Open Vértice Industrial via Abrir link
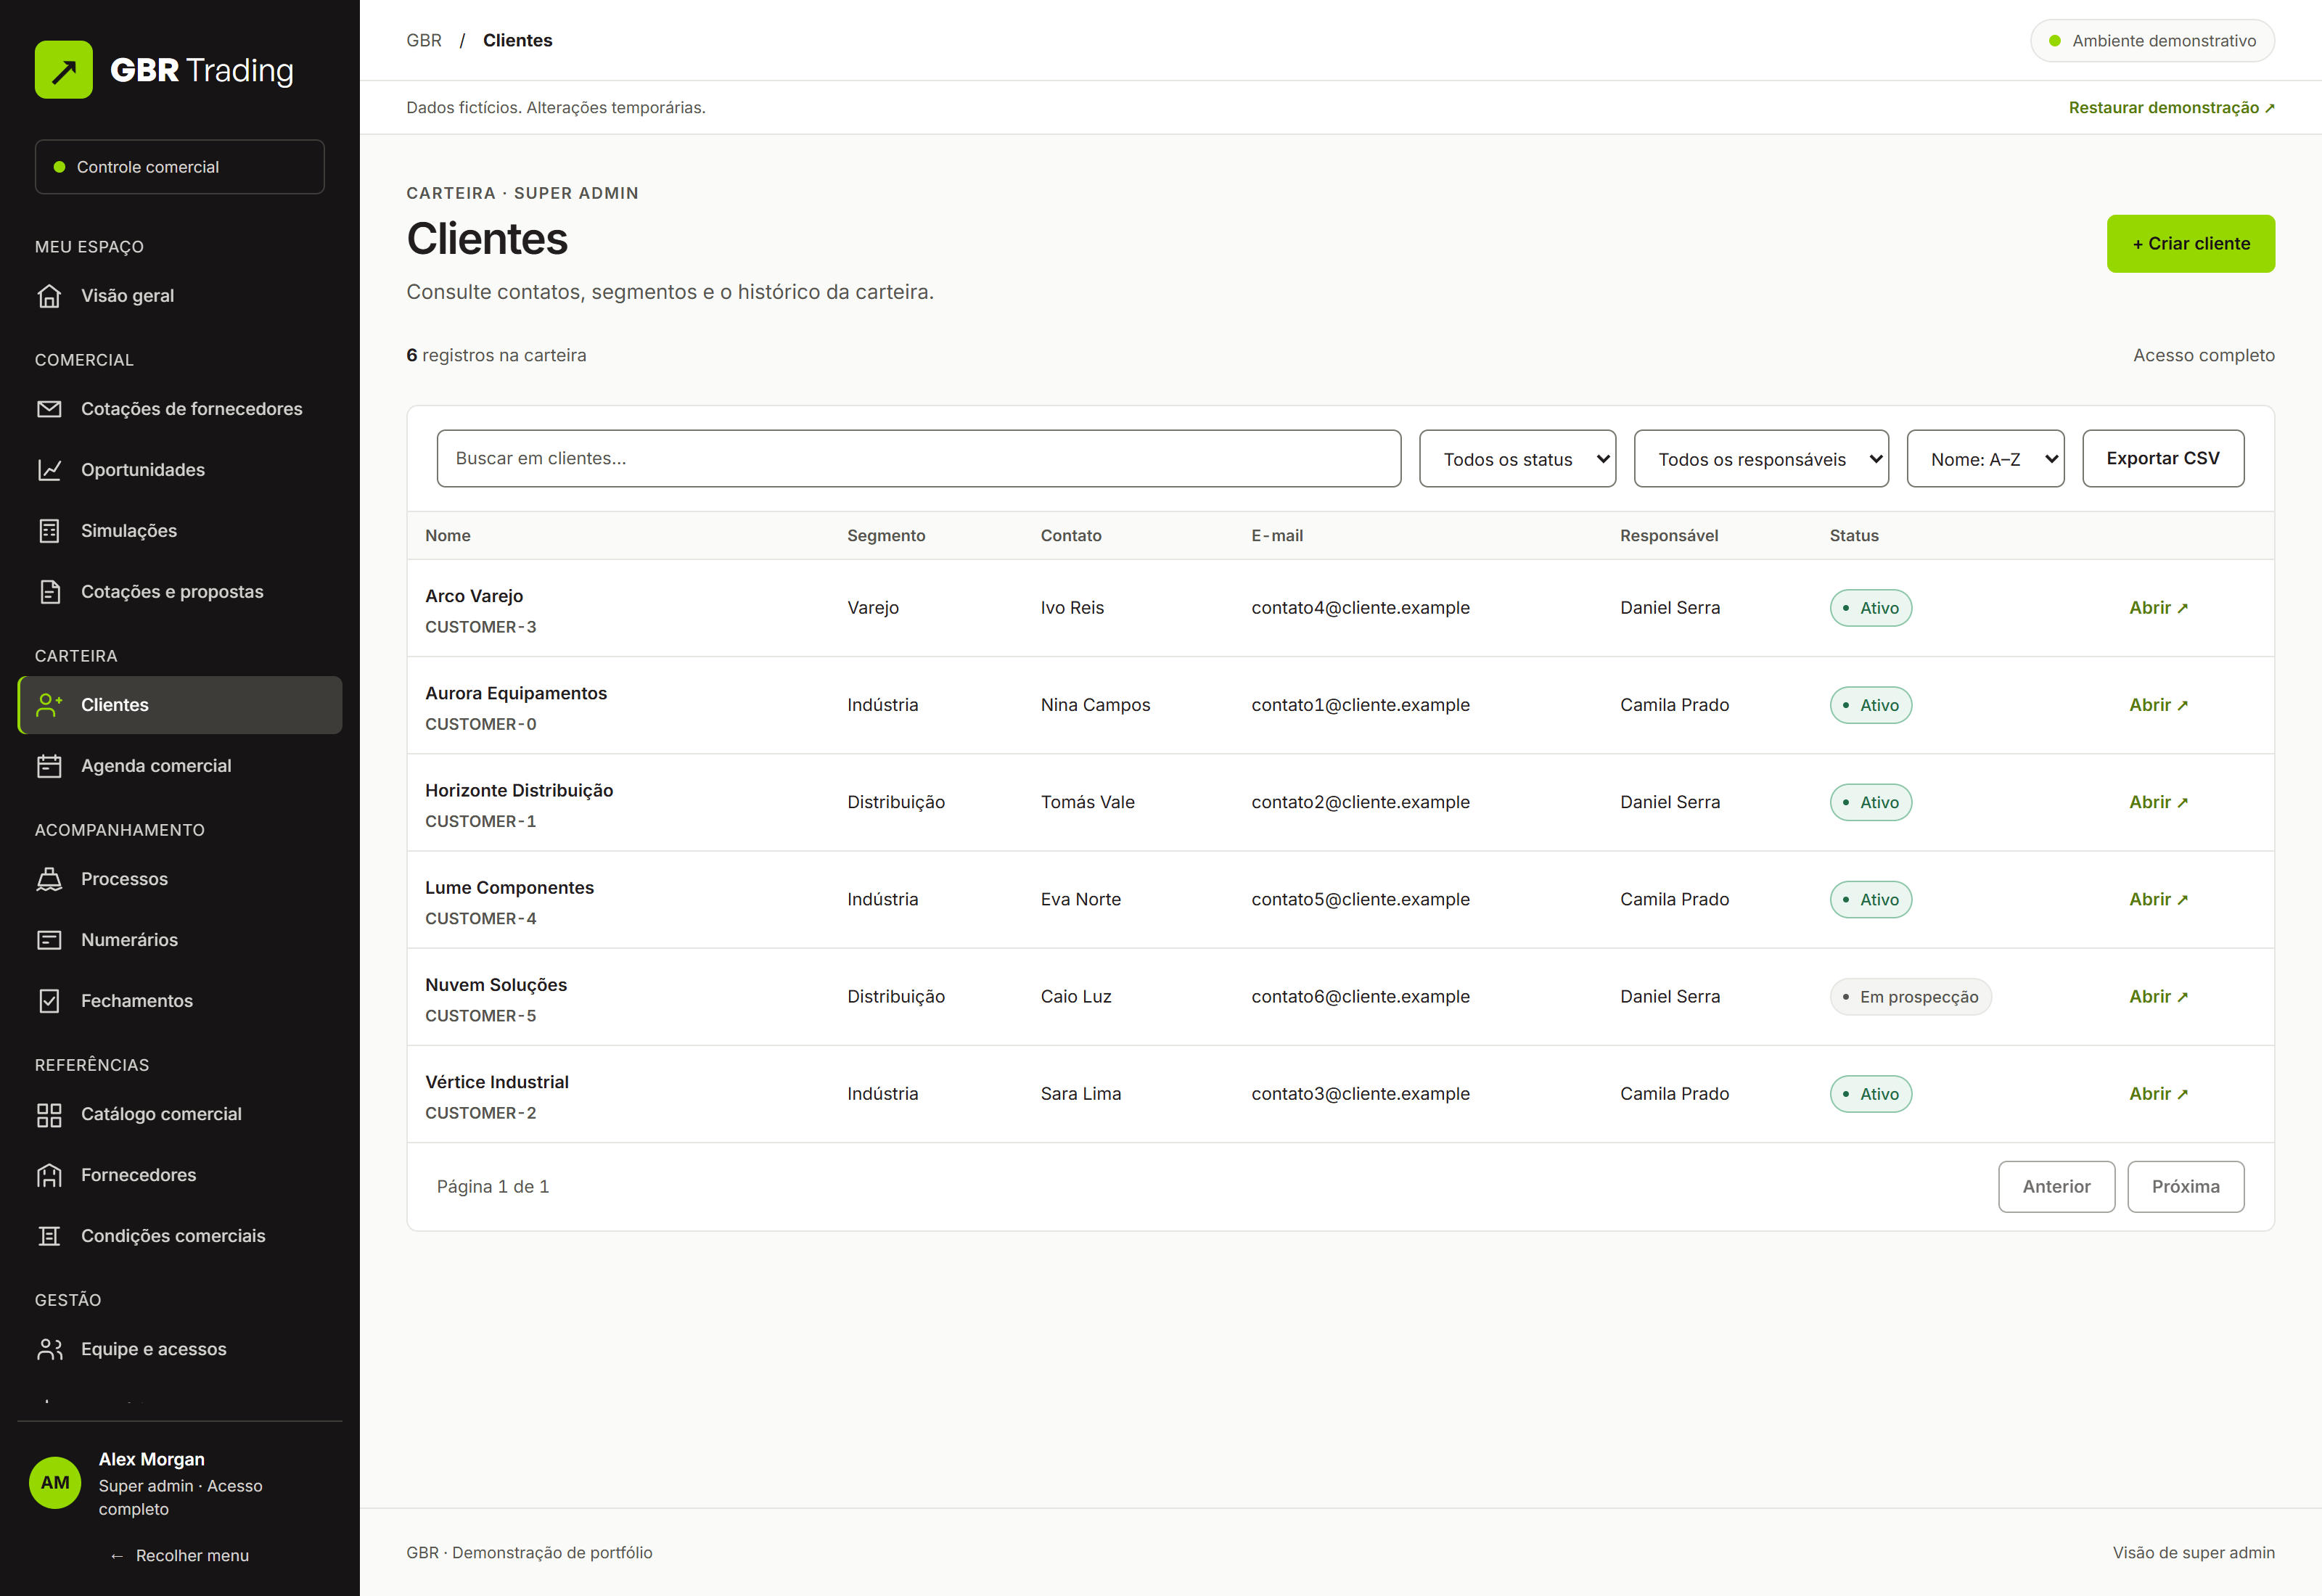 pyautogui.click(x=2158, y=1094)
